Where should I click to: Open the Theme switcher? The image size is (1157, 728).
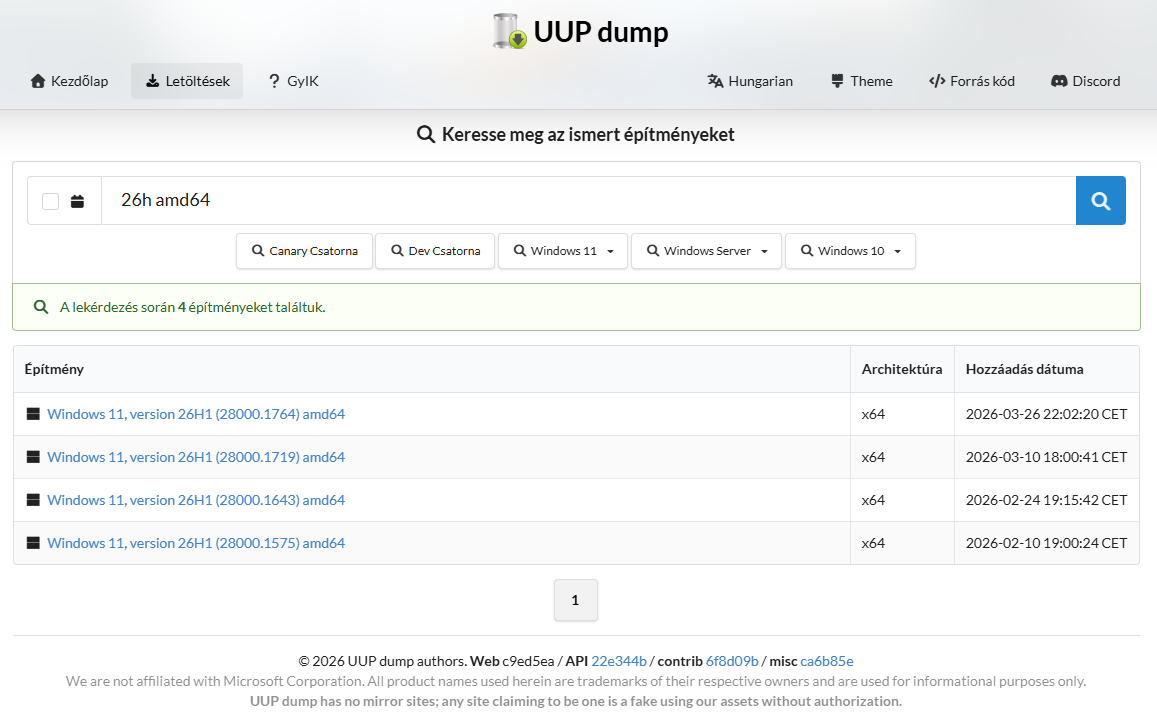point(861,81)
